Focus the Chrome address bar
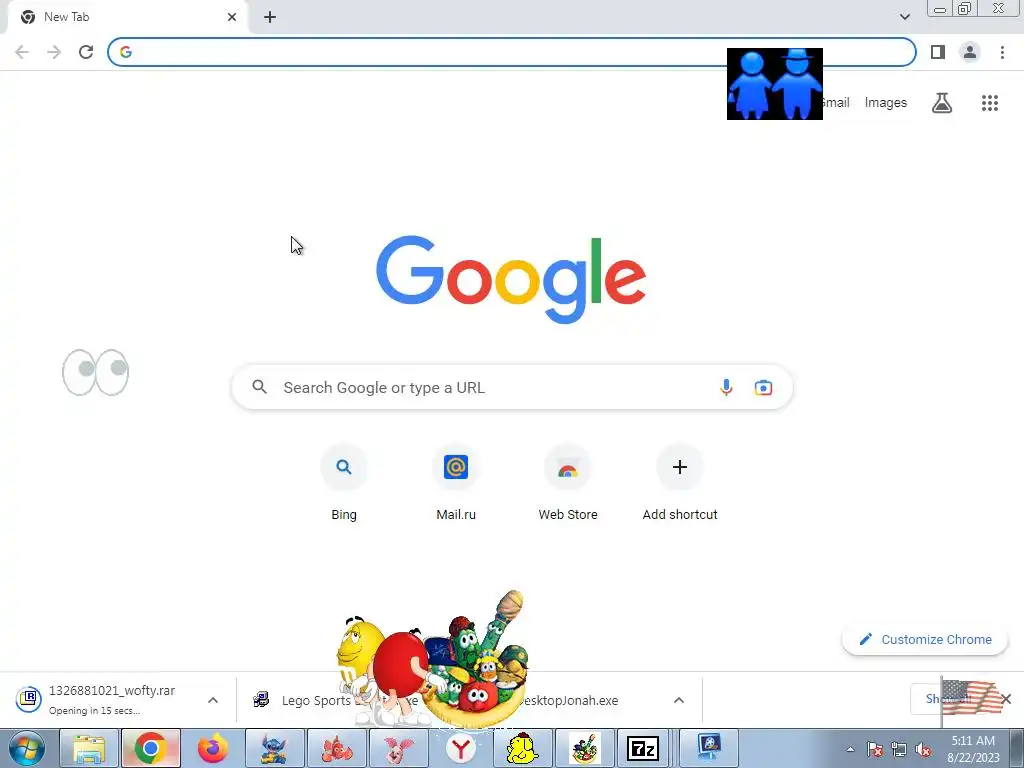The image size is (1024, 768). pos(511,52)
